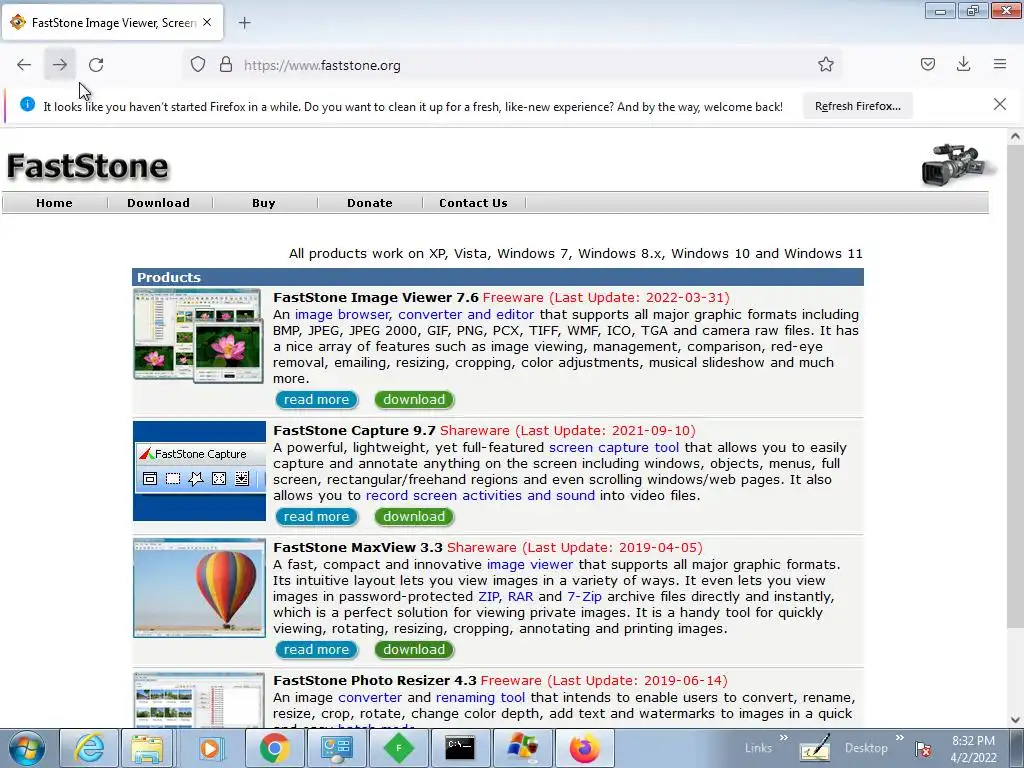Follow the image viewer link

click(530, 565)
